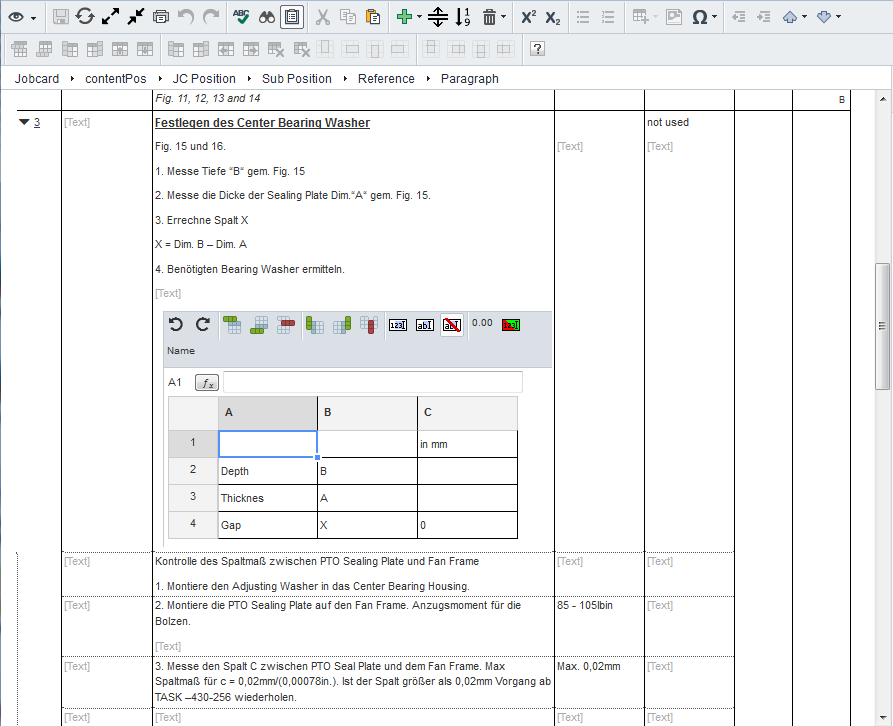The width and height of the screenshot is (893, 726).
Task: Click the green plus add button
Action: 404,17
